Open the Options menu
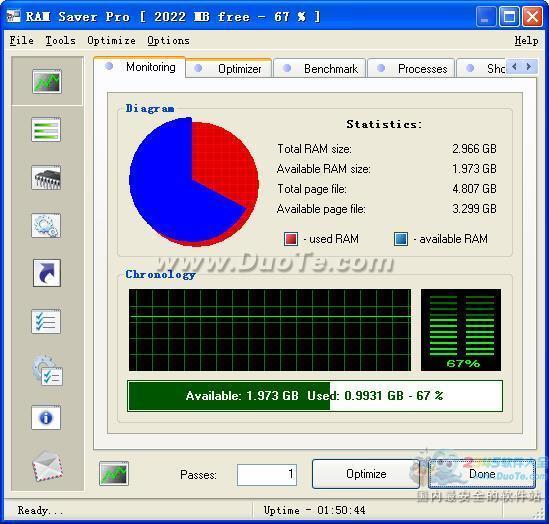 click(168, 41)
